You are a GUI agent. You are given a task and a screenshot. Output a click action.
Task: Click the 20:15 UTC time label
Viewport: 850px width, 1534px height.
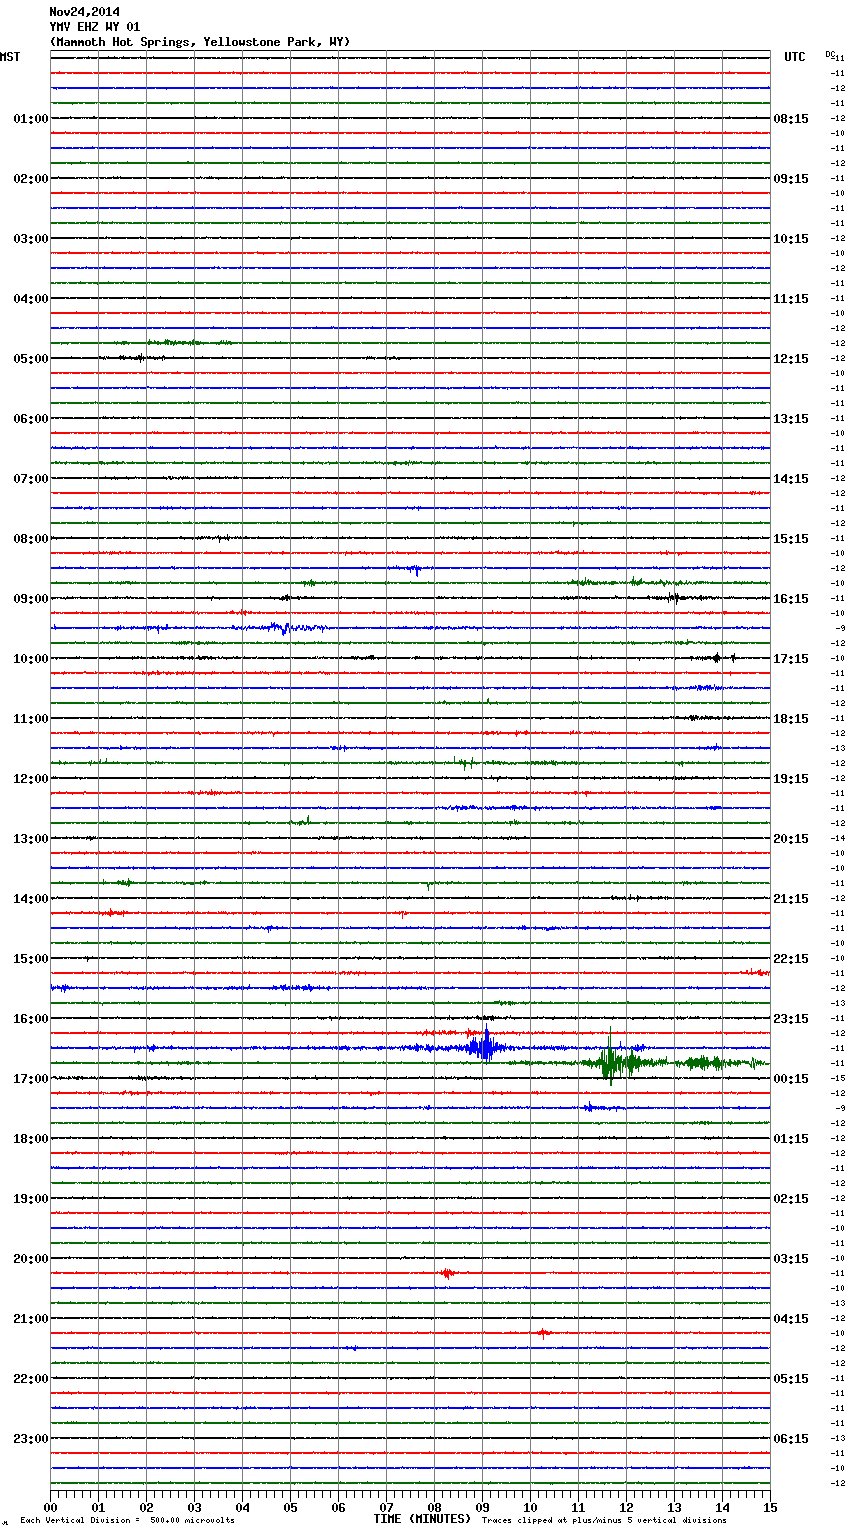pyautogui.click(x=791, y=839)
